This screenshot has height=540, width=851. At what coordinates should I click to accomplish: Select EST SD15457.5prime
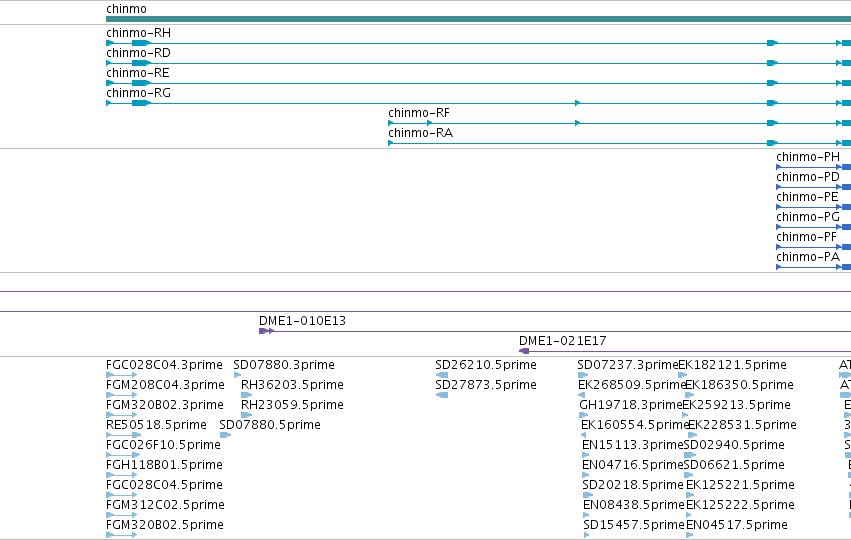[634, 526]
